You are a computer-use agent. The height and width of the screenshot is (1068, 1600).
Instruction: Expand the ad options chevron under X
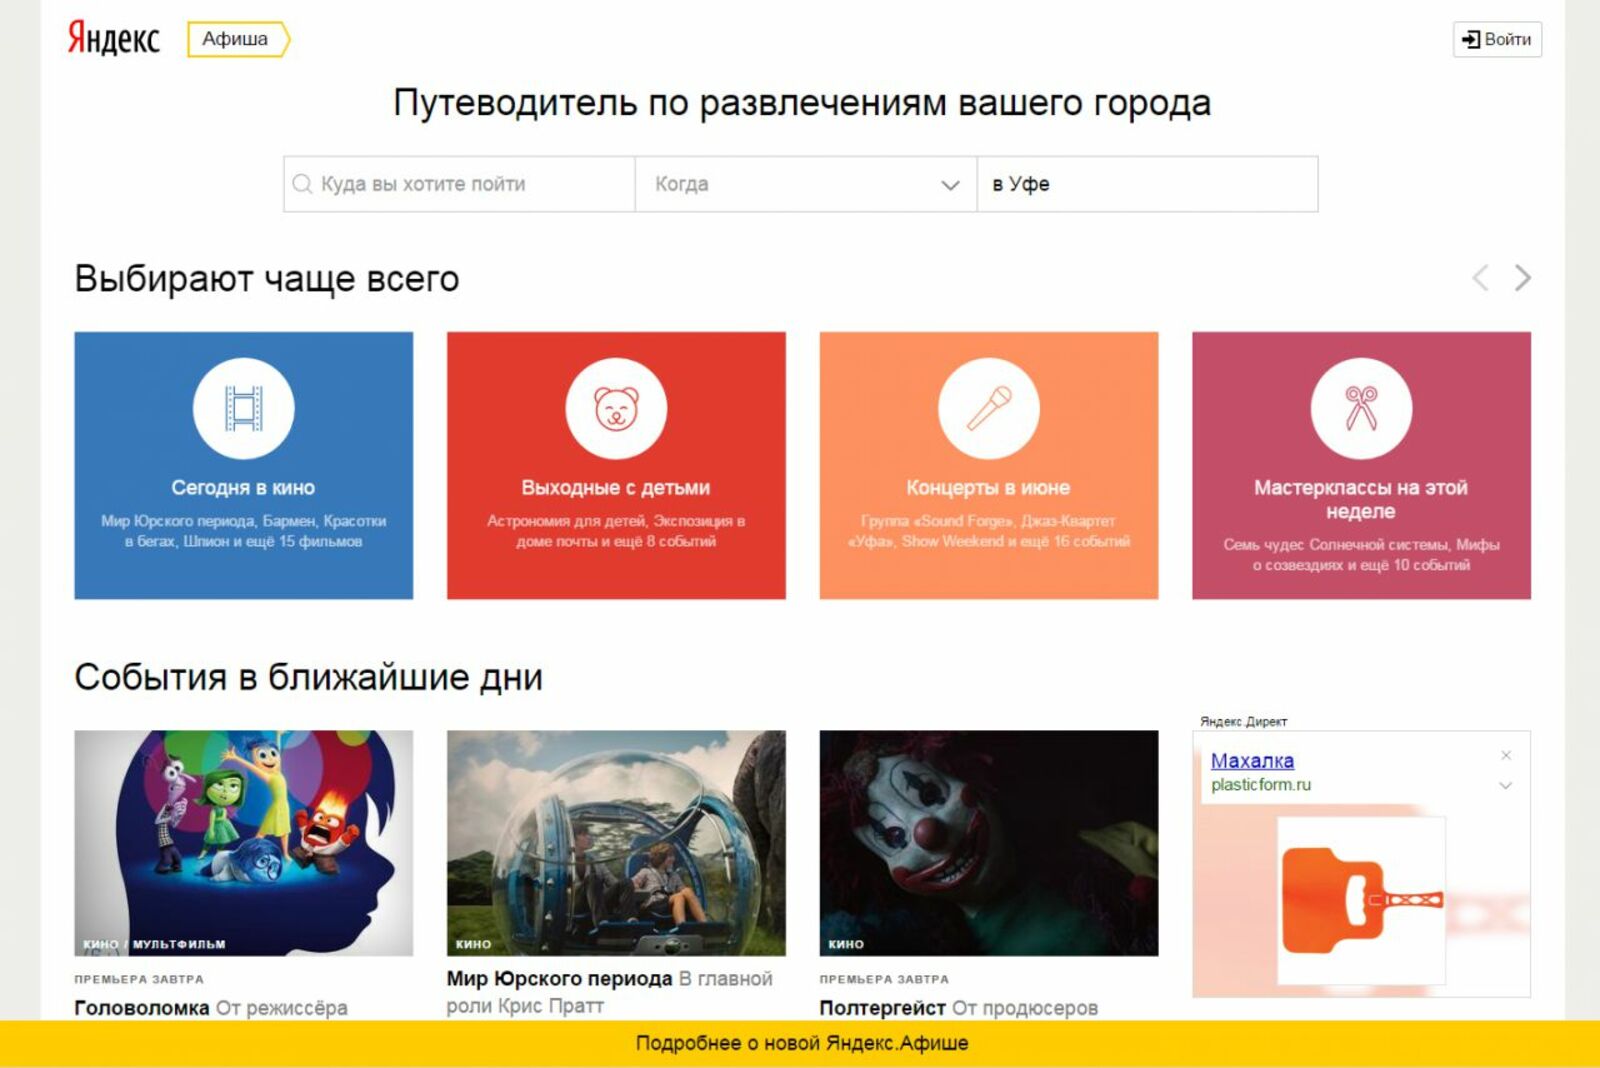1505,786
